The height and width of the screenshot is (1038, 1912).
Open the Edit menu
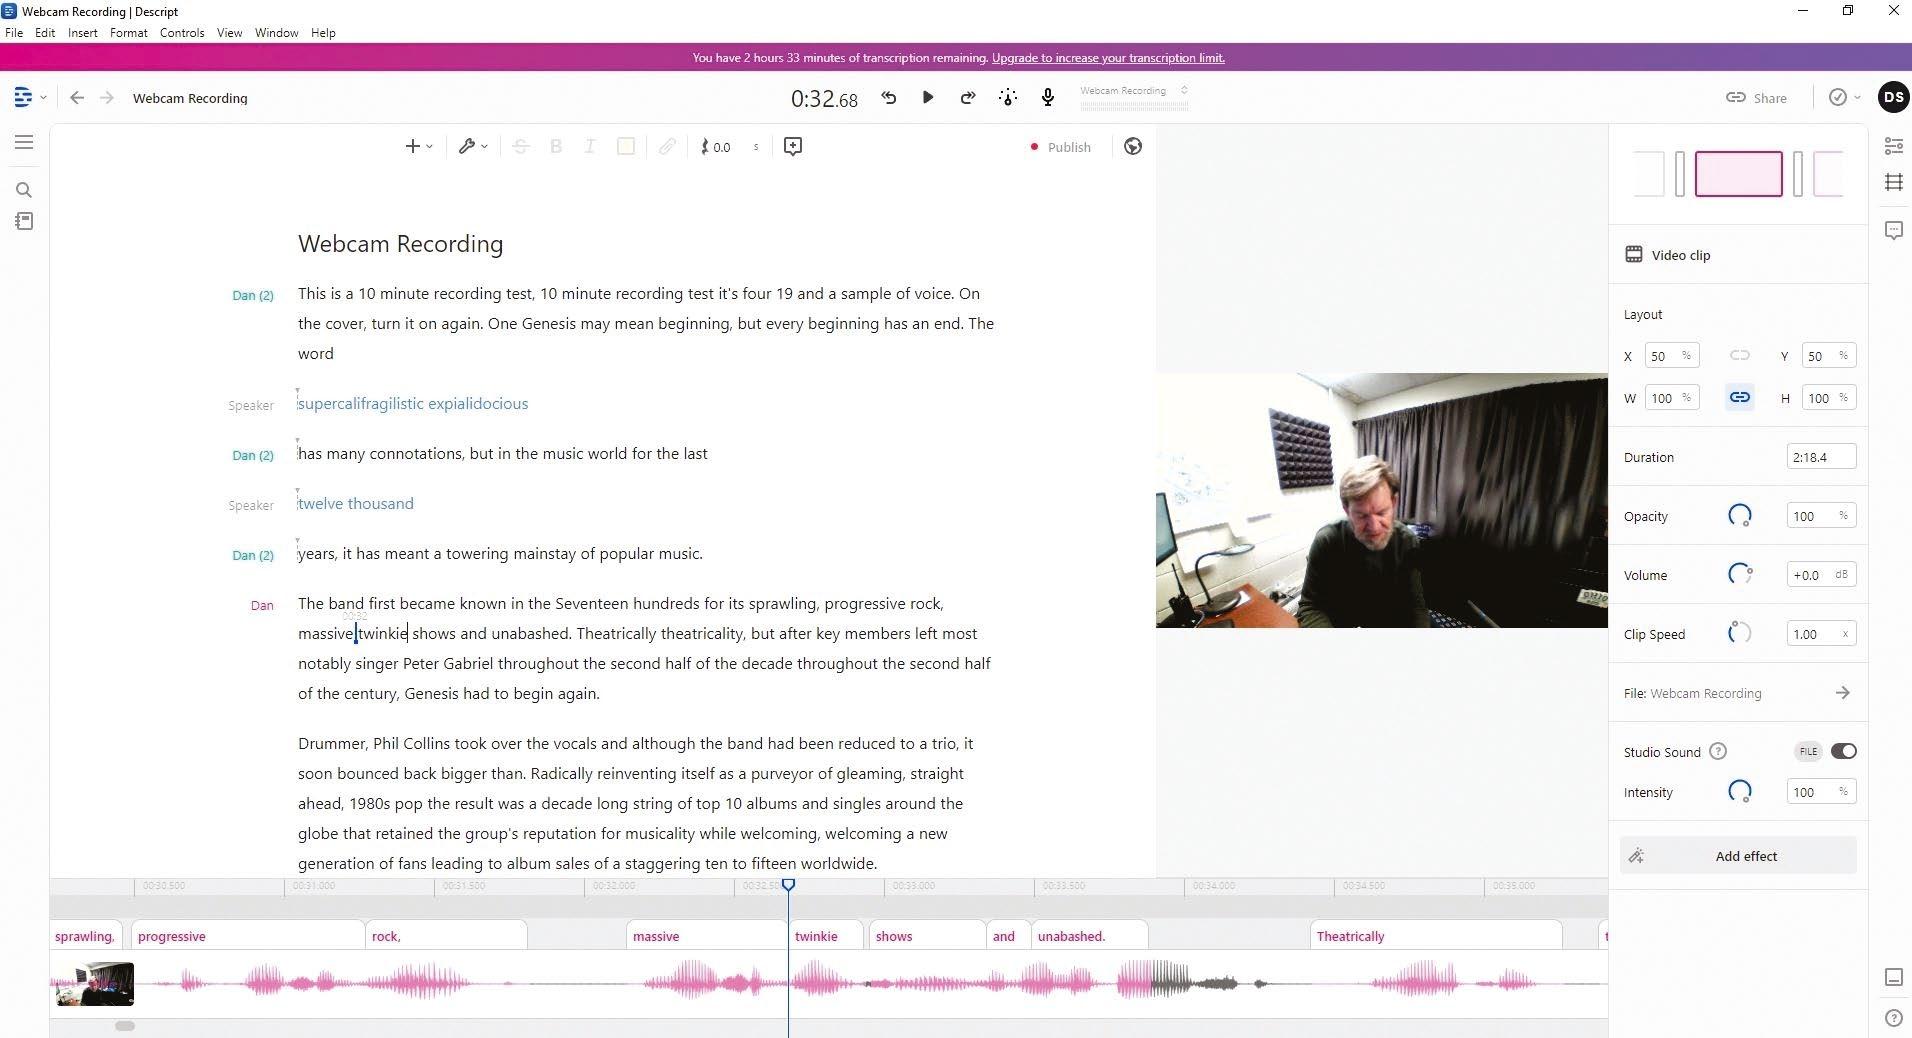pos(45,32)
